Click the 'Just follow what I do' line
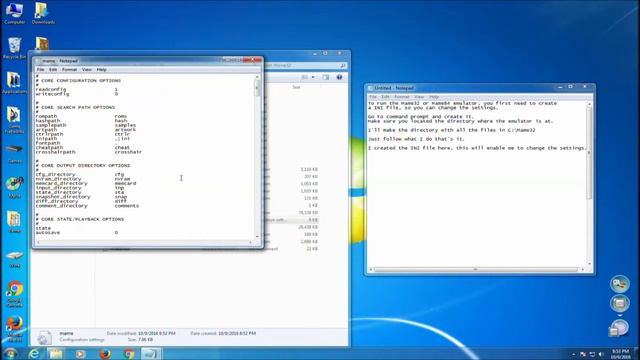The image size is (640, 360). (x=416, y=139)
